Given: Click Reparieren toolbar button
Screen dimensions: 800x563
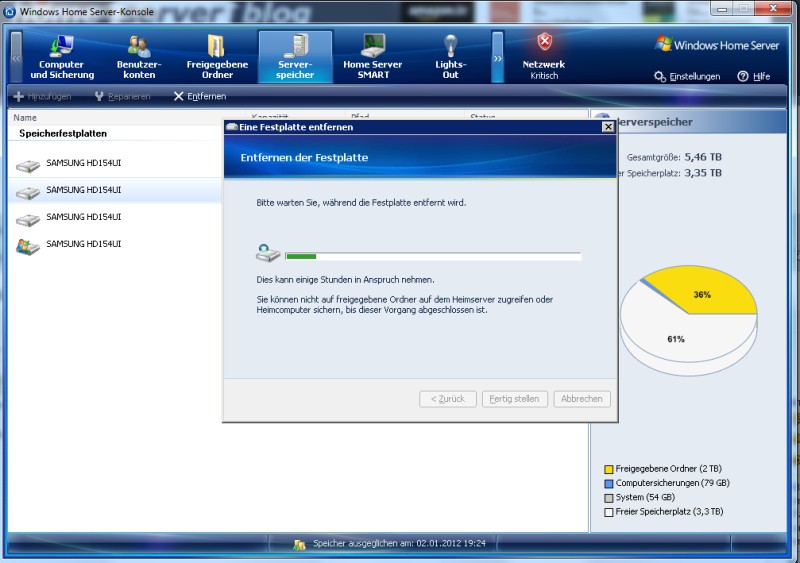Looking at the screenshot, I should click(122, 96).
